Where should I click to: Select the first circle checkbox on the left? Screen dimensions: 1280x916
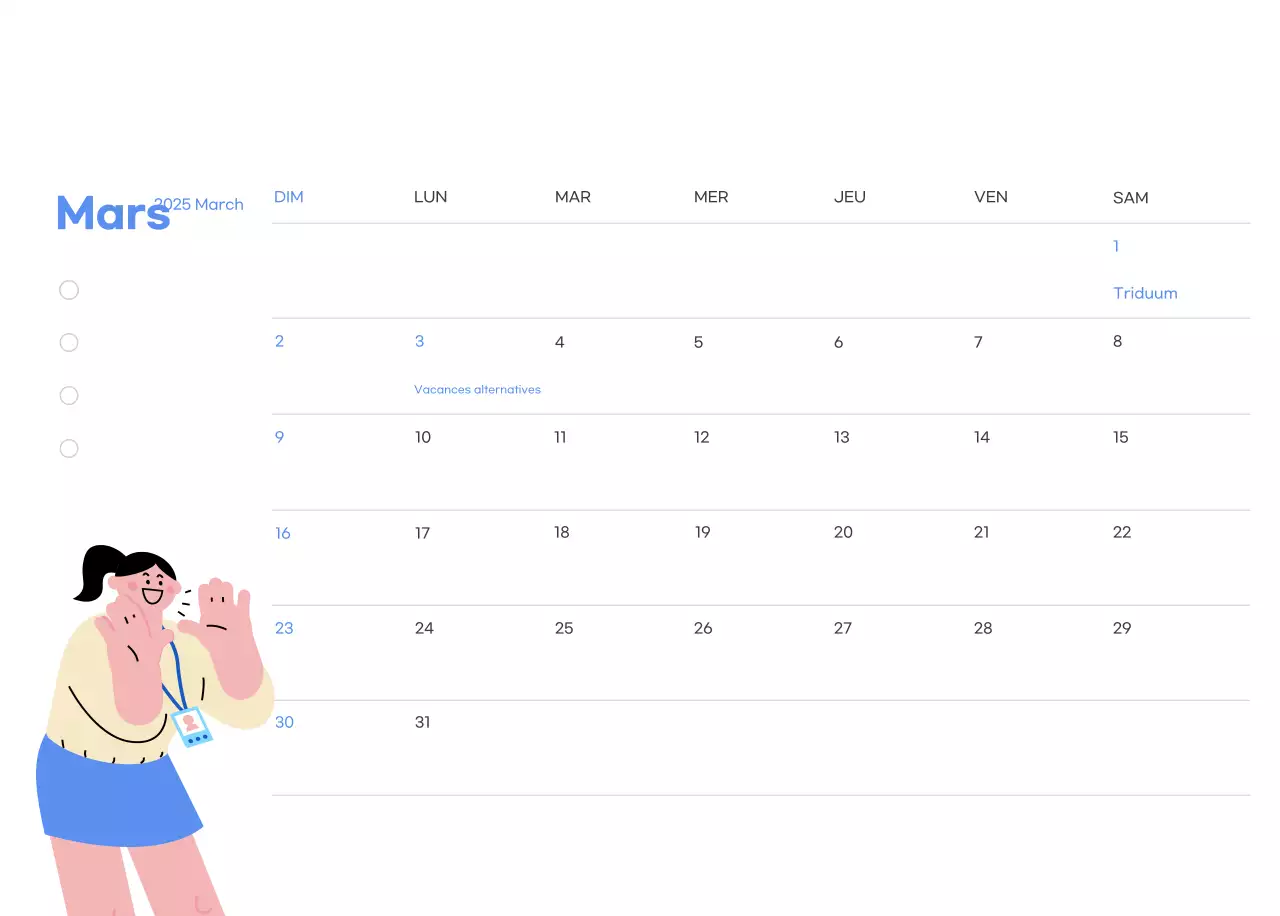click(69, 290)
